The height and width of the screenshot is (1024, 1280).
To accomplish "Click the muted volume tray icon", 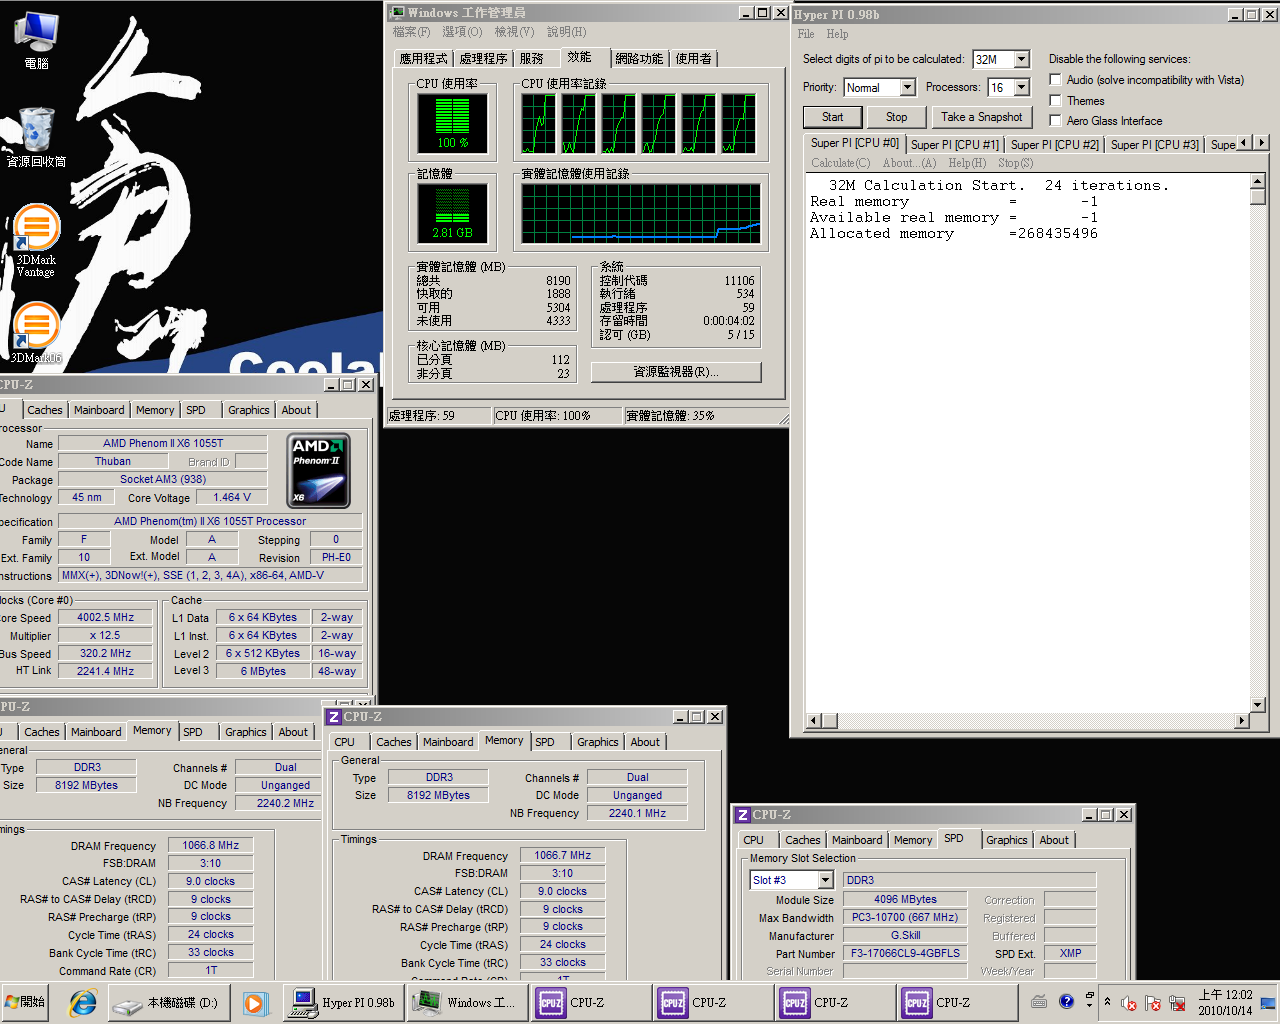I will click(x=1129, y=1003).
